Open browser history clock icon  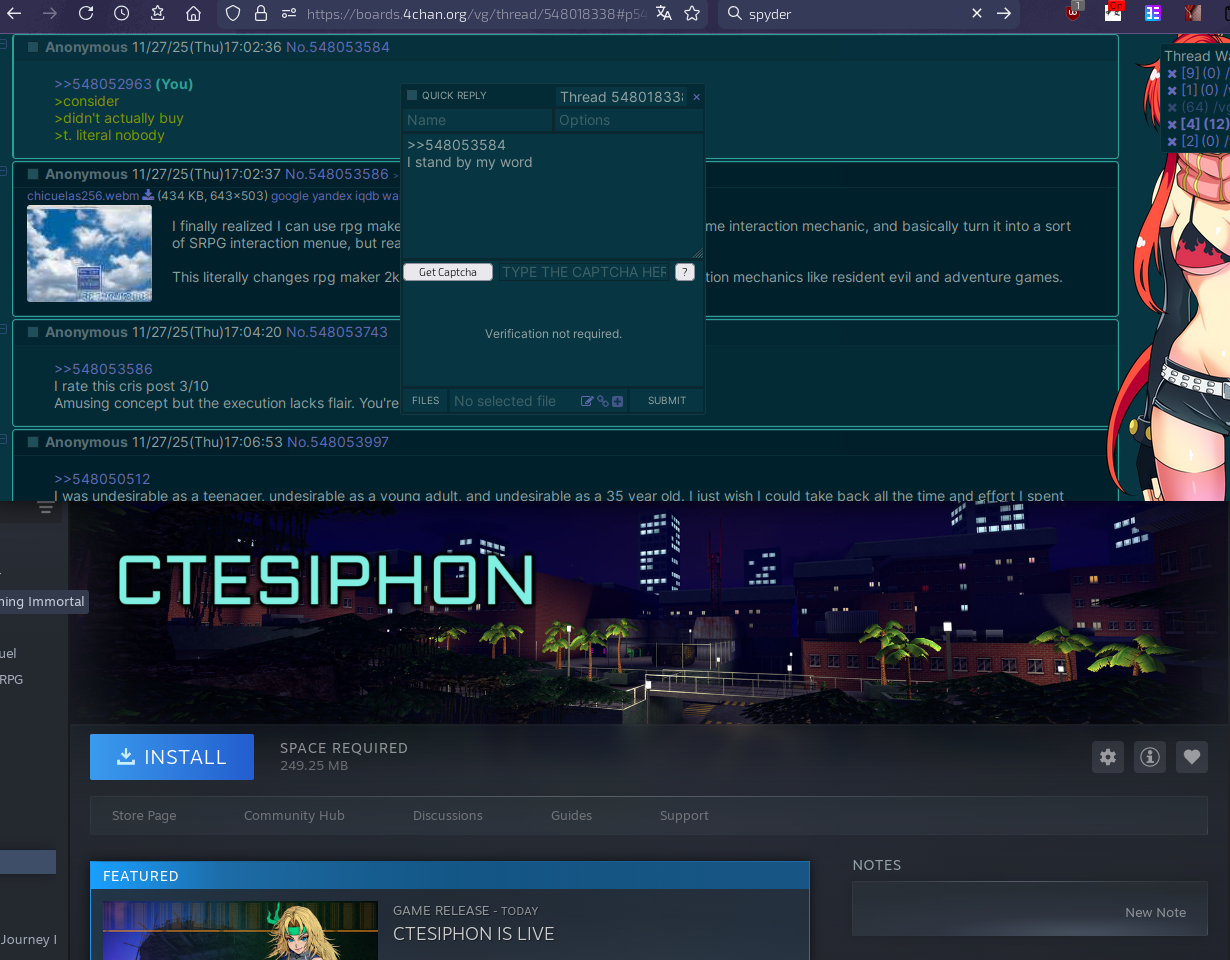121,13
